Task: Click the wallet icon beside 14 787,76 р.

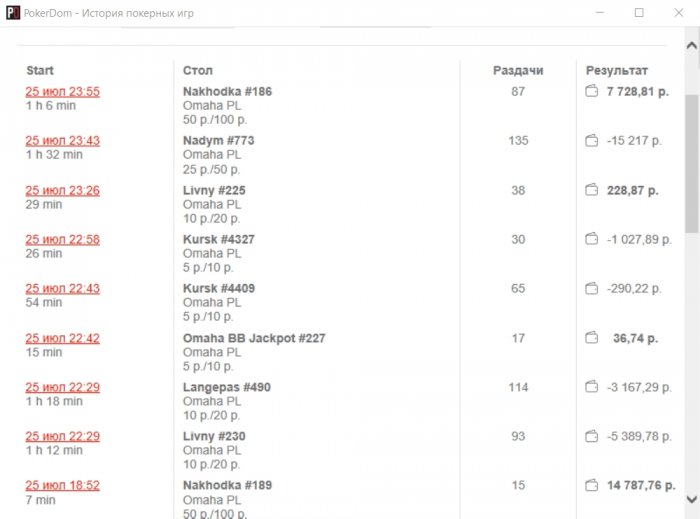Action: tap(592, 485)
